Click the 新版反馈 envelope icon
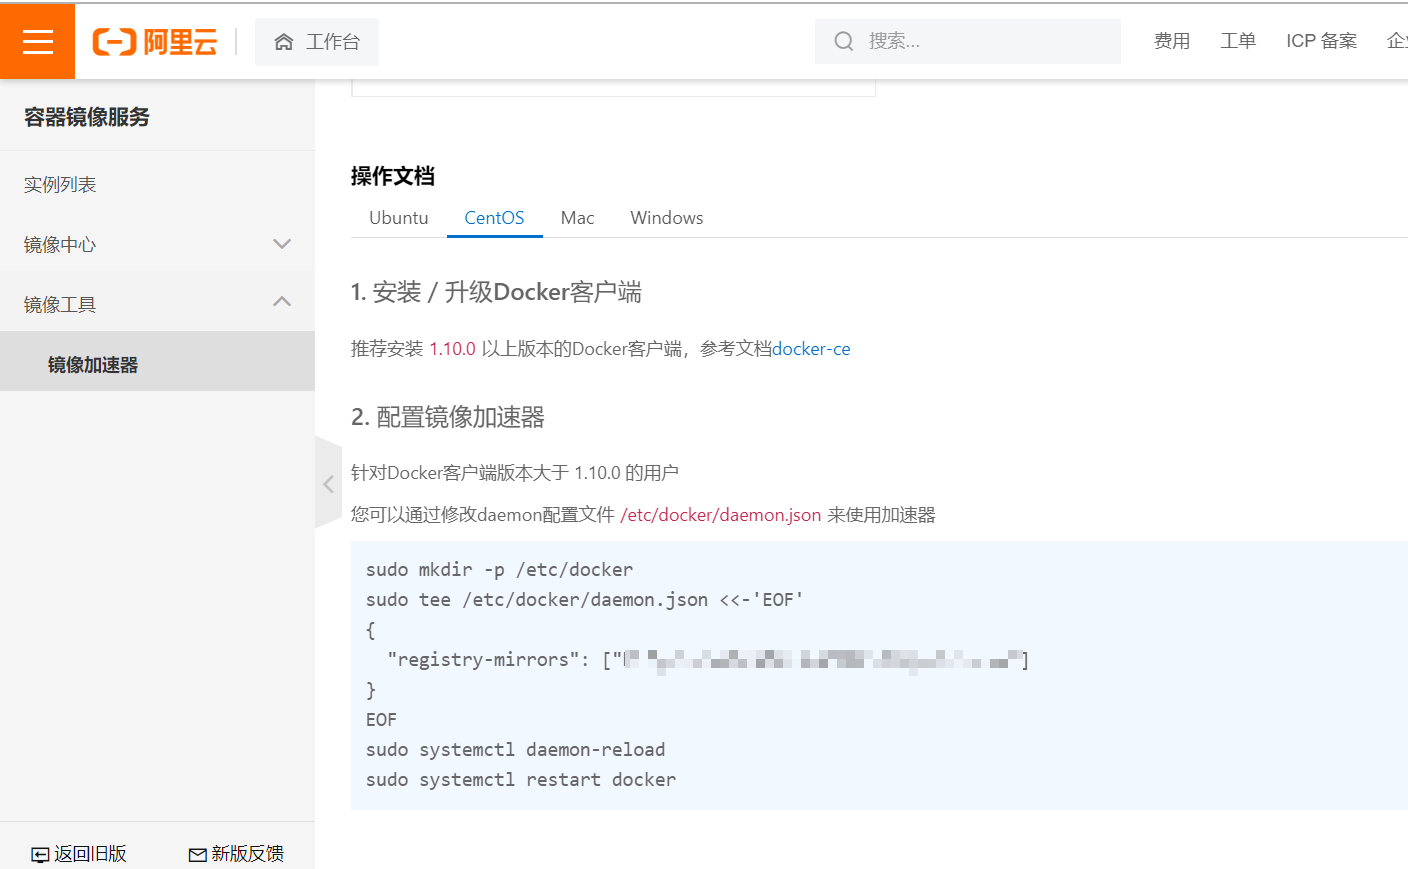 (198, 854)
